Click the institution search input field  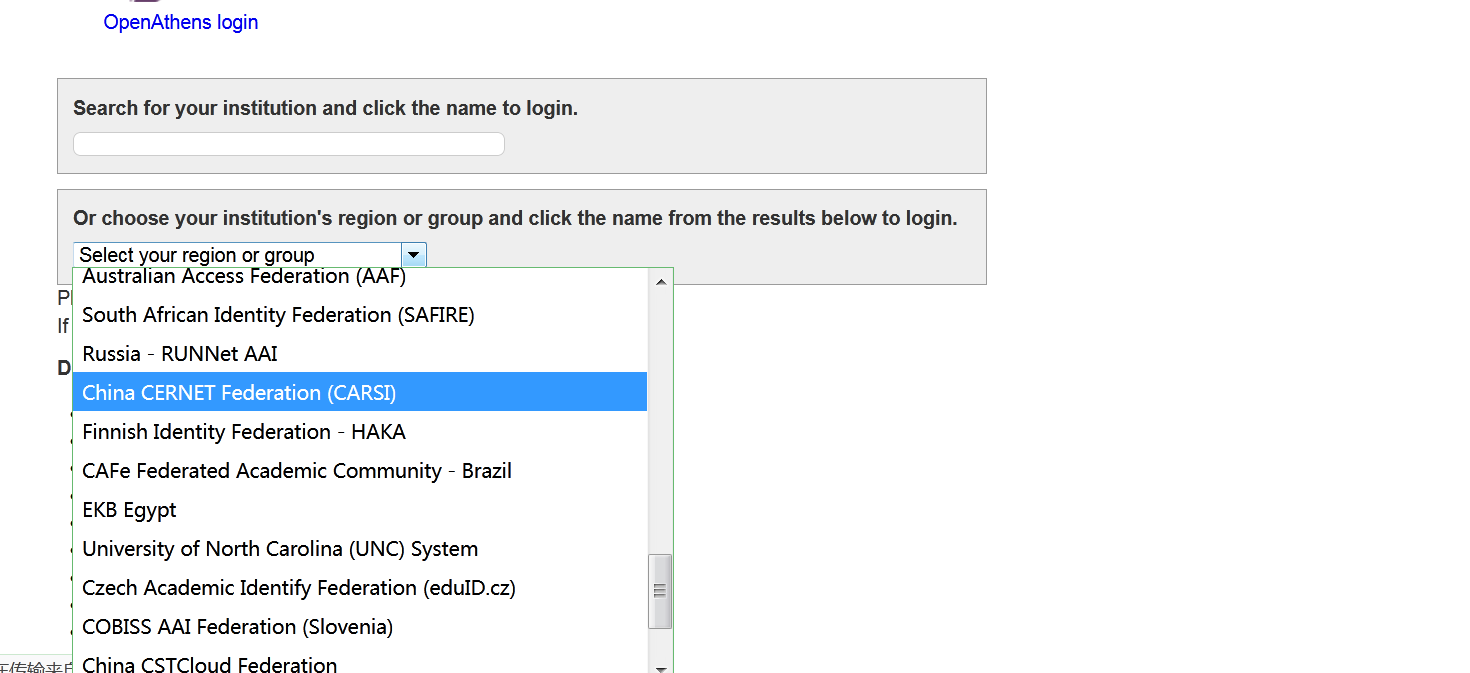(x=289, y=144)
